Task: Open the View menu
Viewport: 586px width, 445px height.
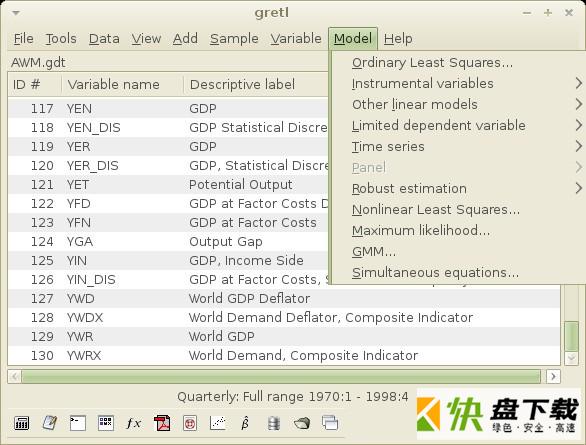Action: 146,38
